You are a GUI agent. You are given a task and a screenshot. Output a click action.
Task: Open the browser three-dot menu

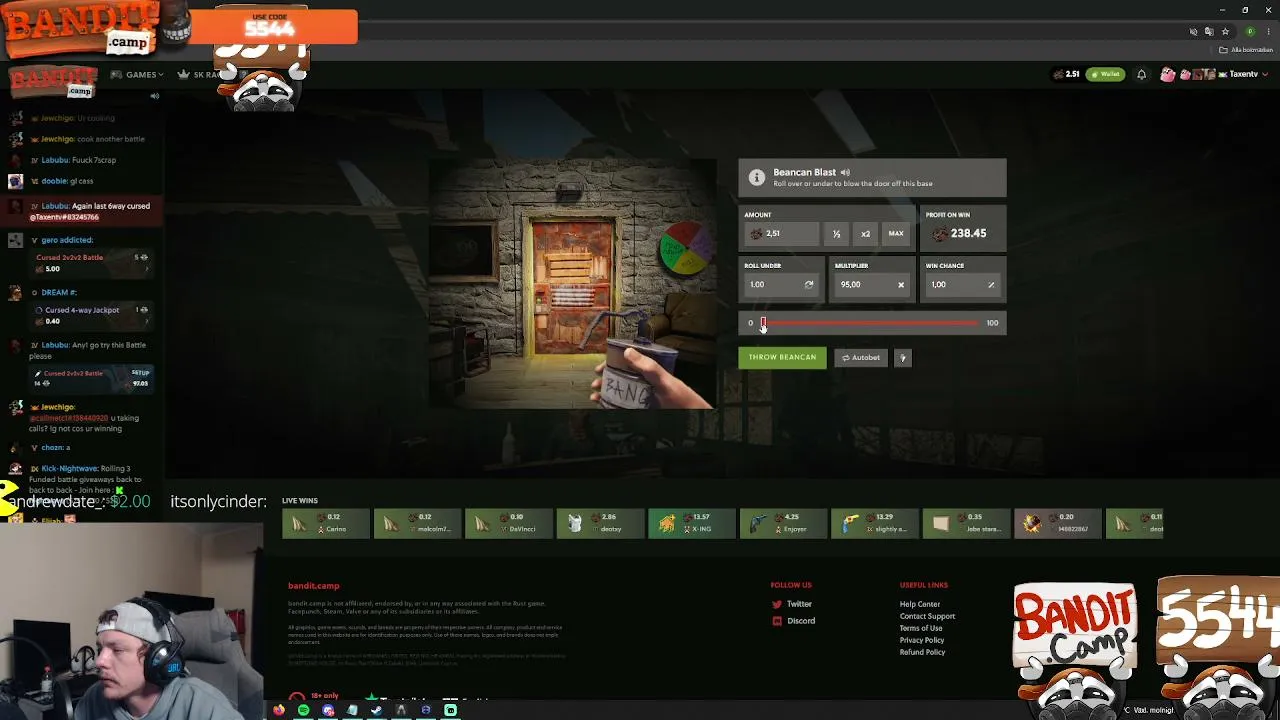(1268, 32)
